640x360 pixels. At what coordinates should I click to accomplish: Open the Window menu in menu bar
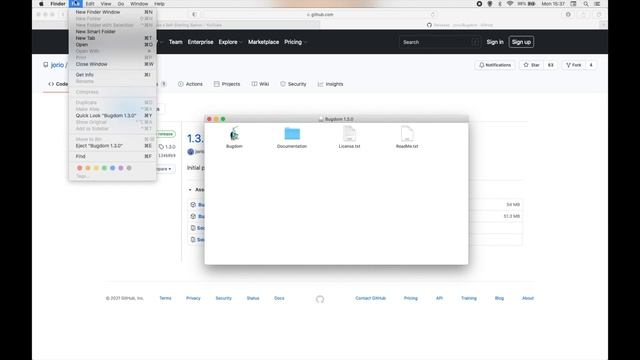pos(139,4)
